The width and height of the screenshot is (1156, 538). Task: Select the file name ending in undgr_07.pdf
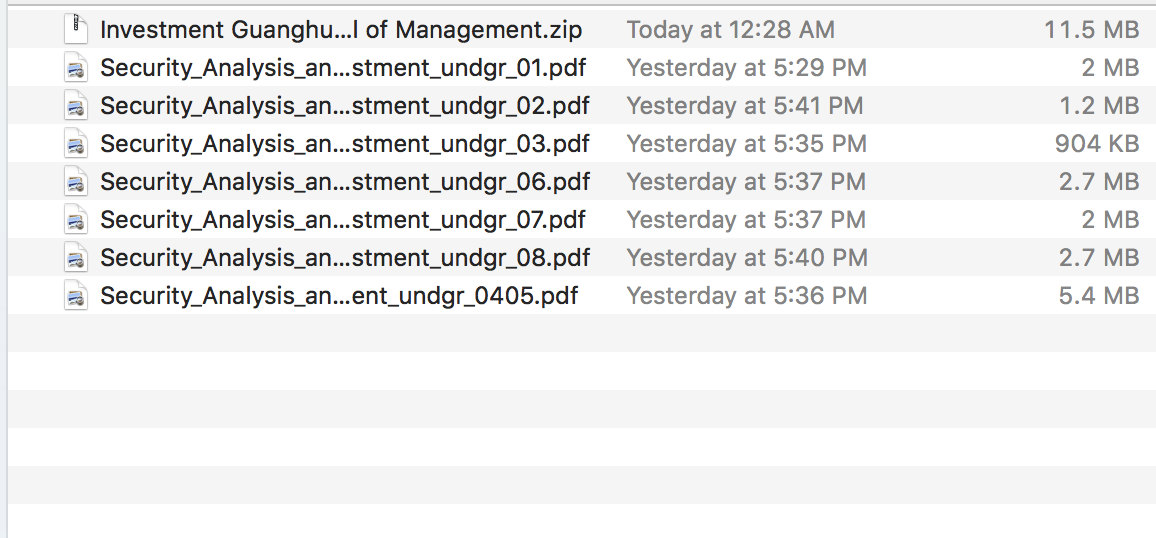(x=343, y=220)
